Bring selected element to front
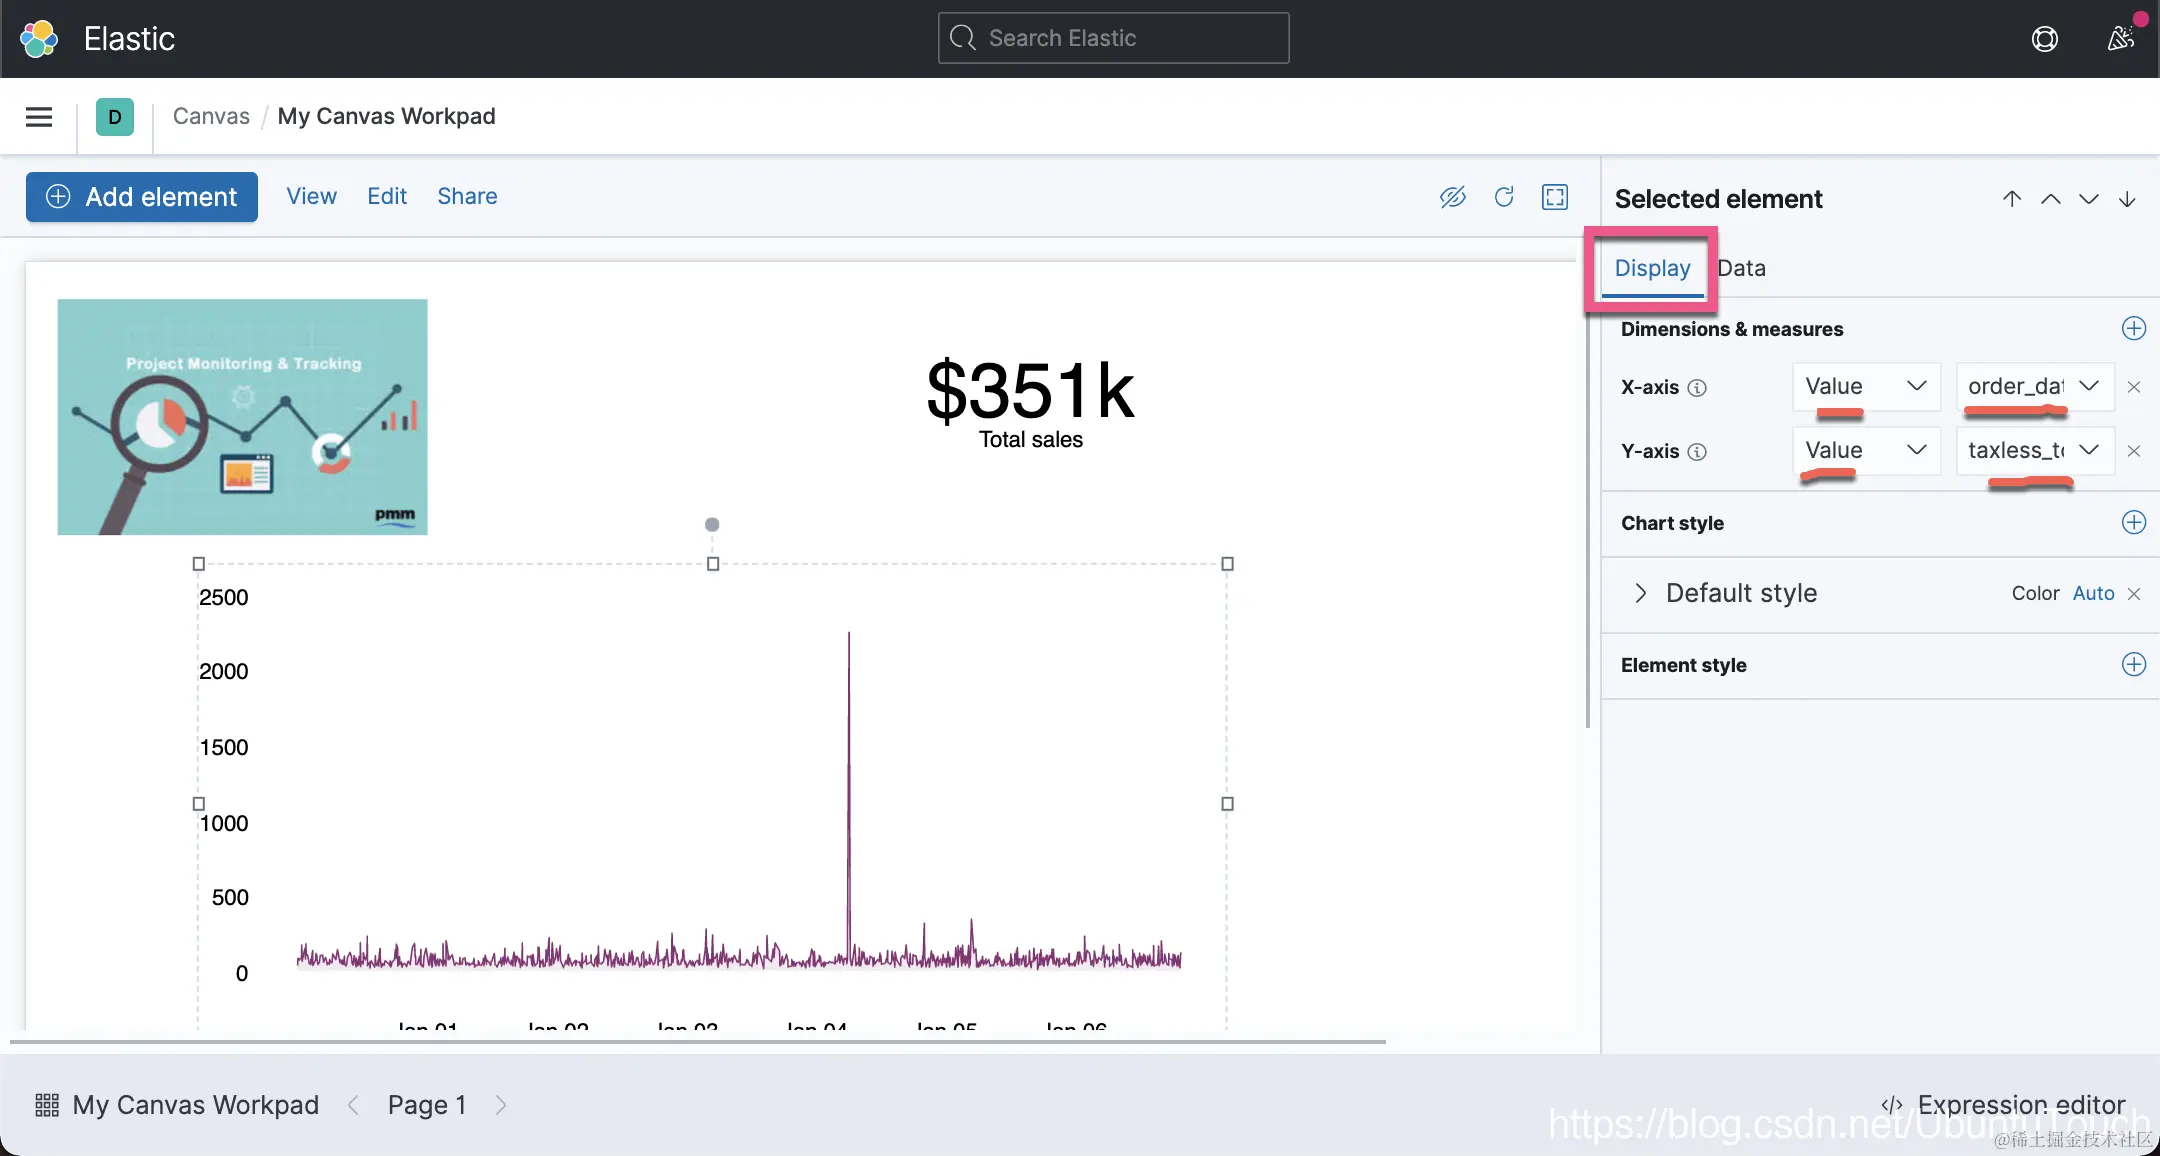The width and height of the screenshot is (2160, 1156). (x=2012, y=199)
